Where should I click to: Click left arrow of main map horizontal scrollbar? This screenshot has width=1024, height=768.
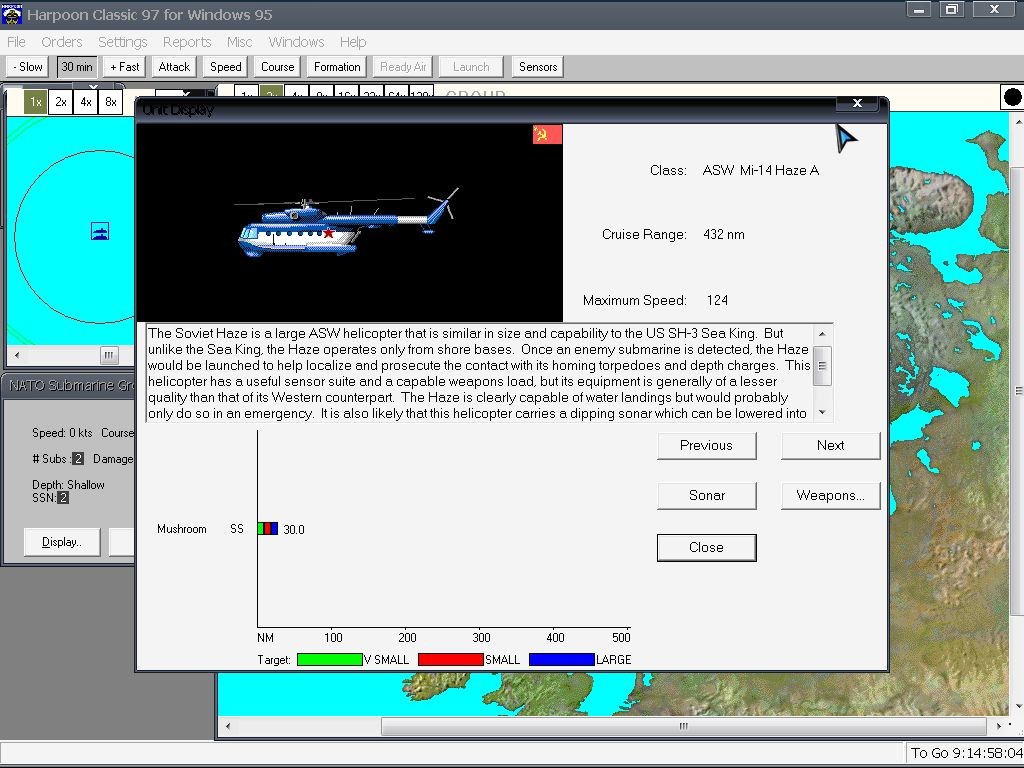pos(228,726)
